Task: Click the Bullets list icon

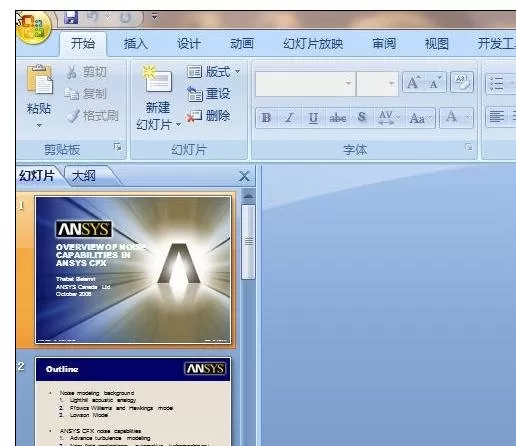Action: (496, 83)
